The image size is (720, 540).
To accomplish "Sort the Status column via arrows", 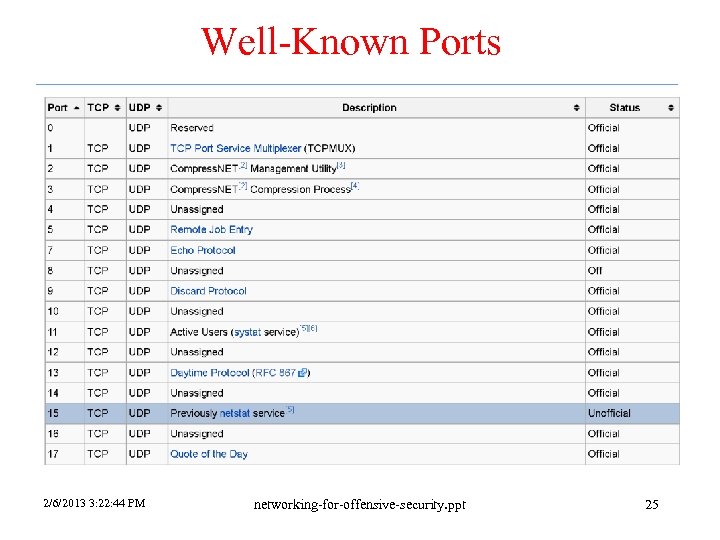I will click(x=671, y=108).
